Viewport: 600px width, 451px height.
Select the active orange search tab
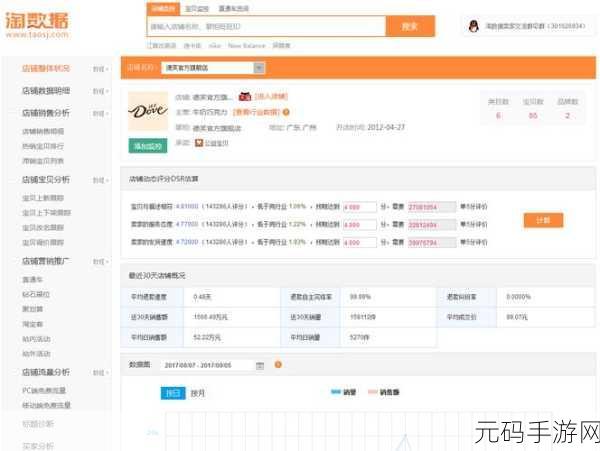[163, 8]
